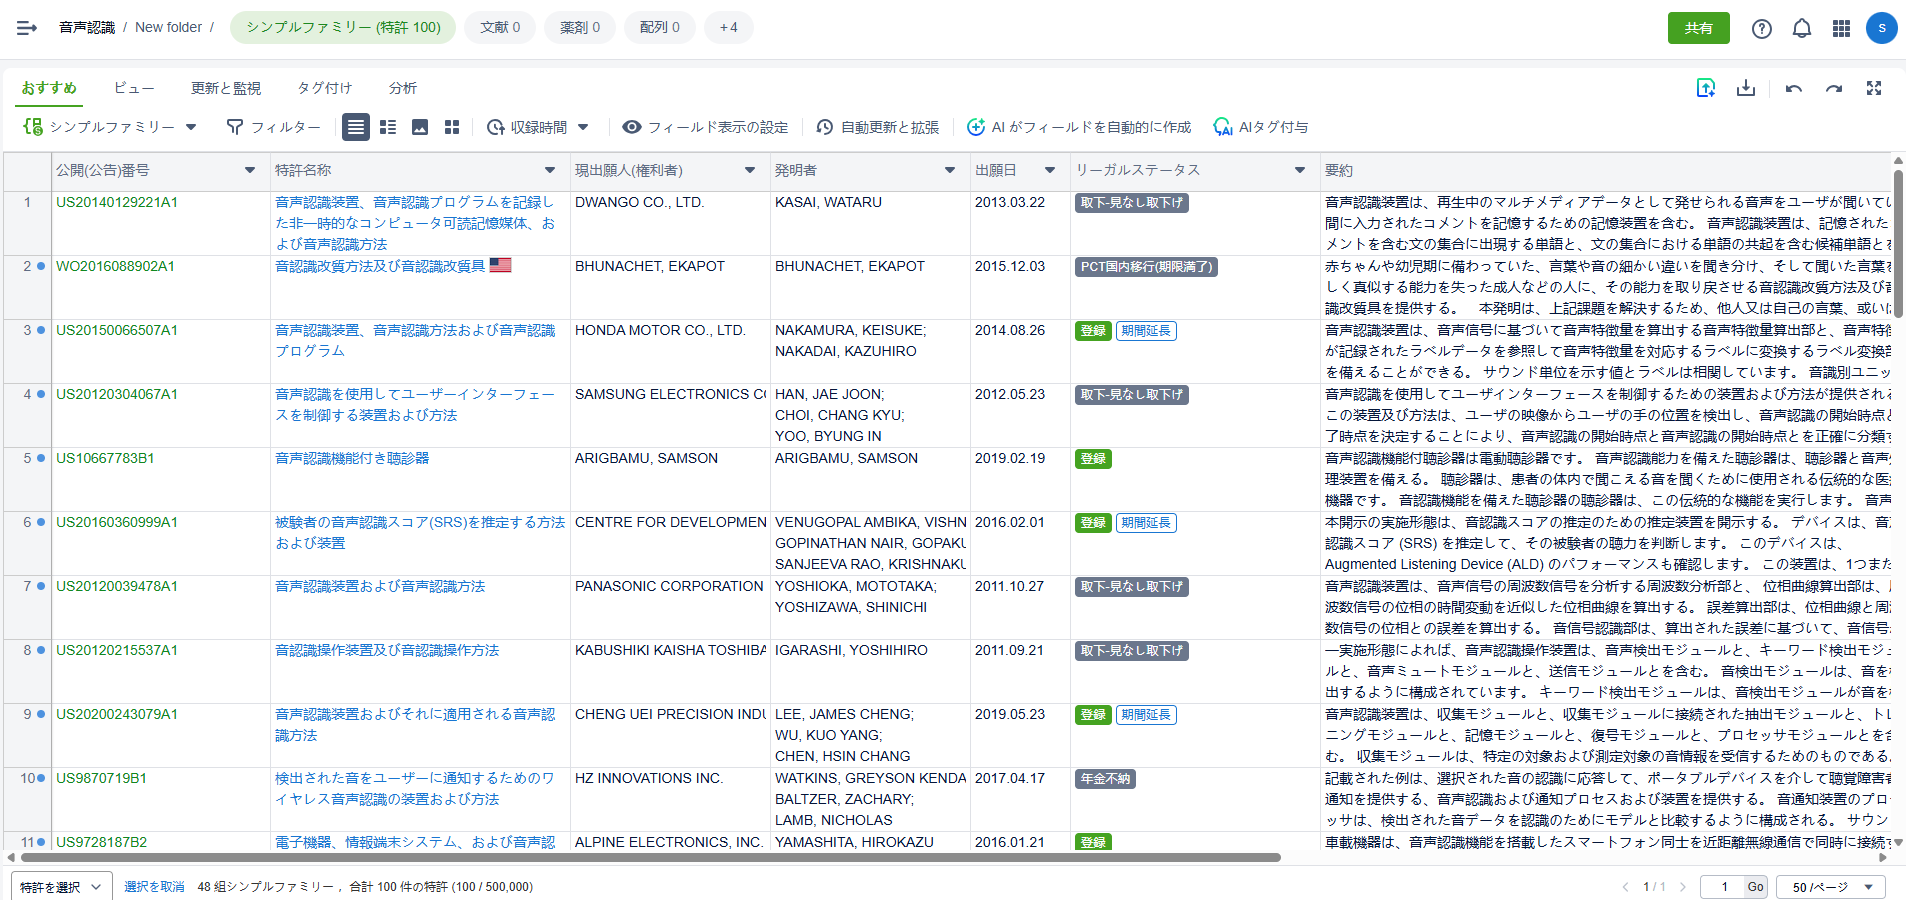This screenshot has width=1906, height=900.
Task: Switch to grid card view layout
Action: pyautogui.click(x=452, y=127)
